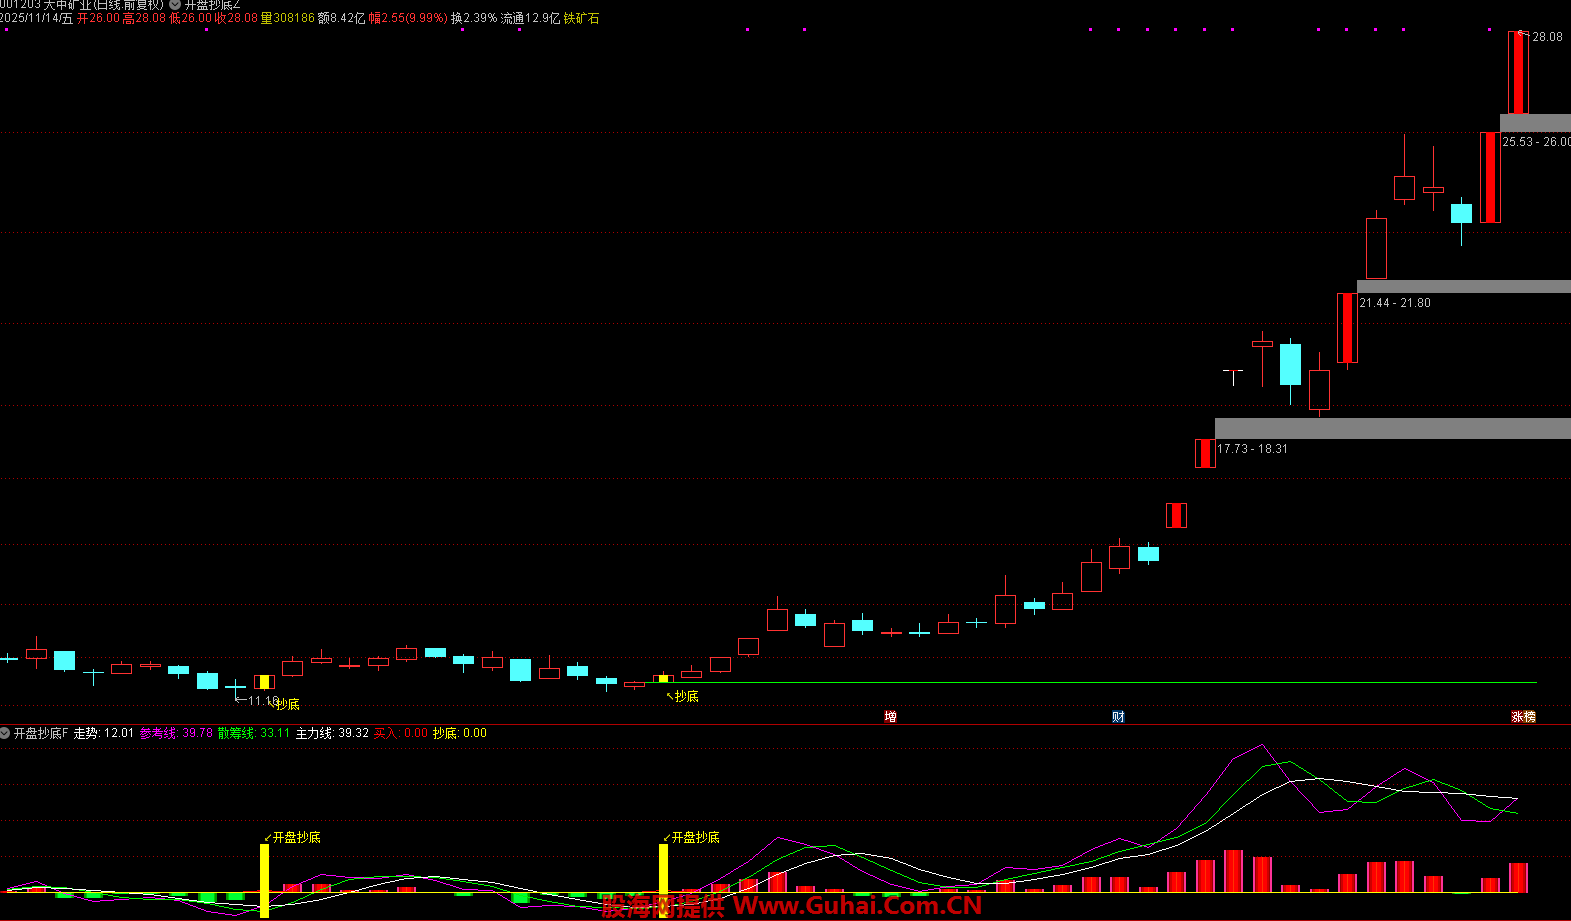Click the first yellow 开盘抄底 signal bar
The image size is (1571, 921).
click(x=265, y=880)
